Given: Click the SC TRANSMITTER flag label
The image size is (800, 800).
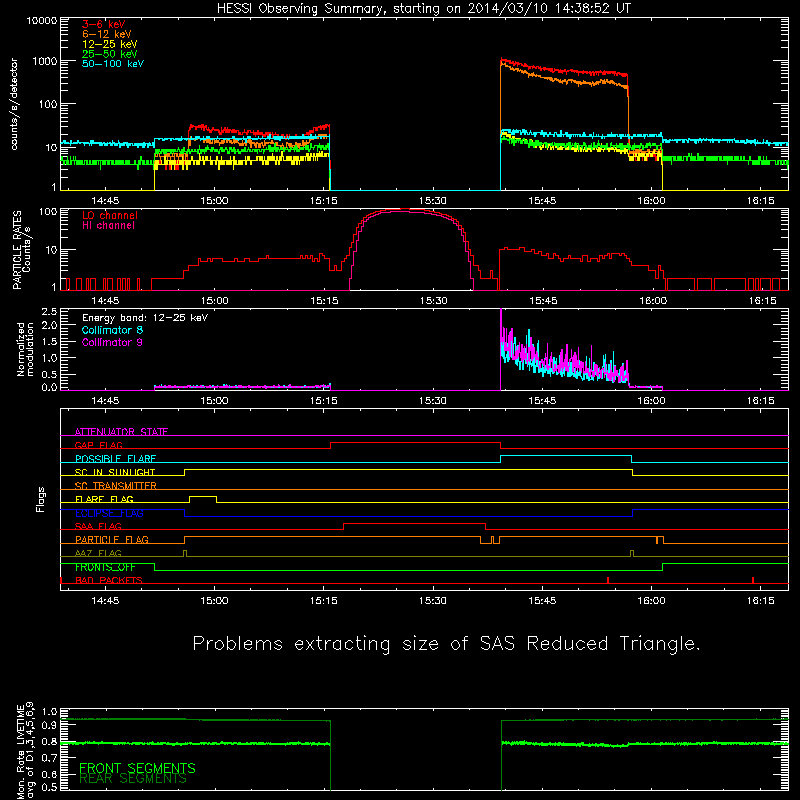Looking at the screenshot, I should (115, 485).
